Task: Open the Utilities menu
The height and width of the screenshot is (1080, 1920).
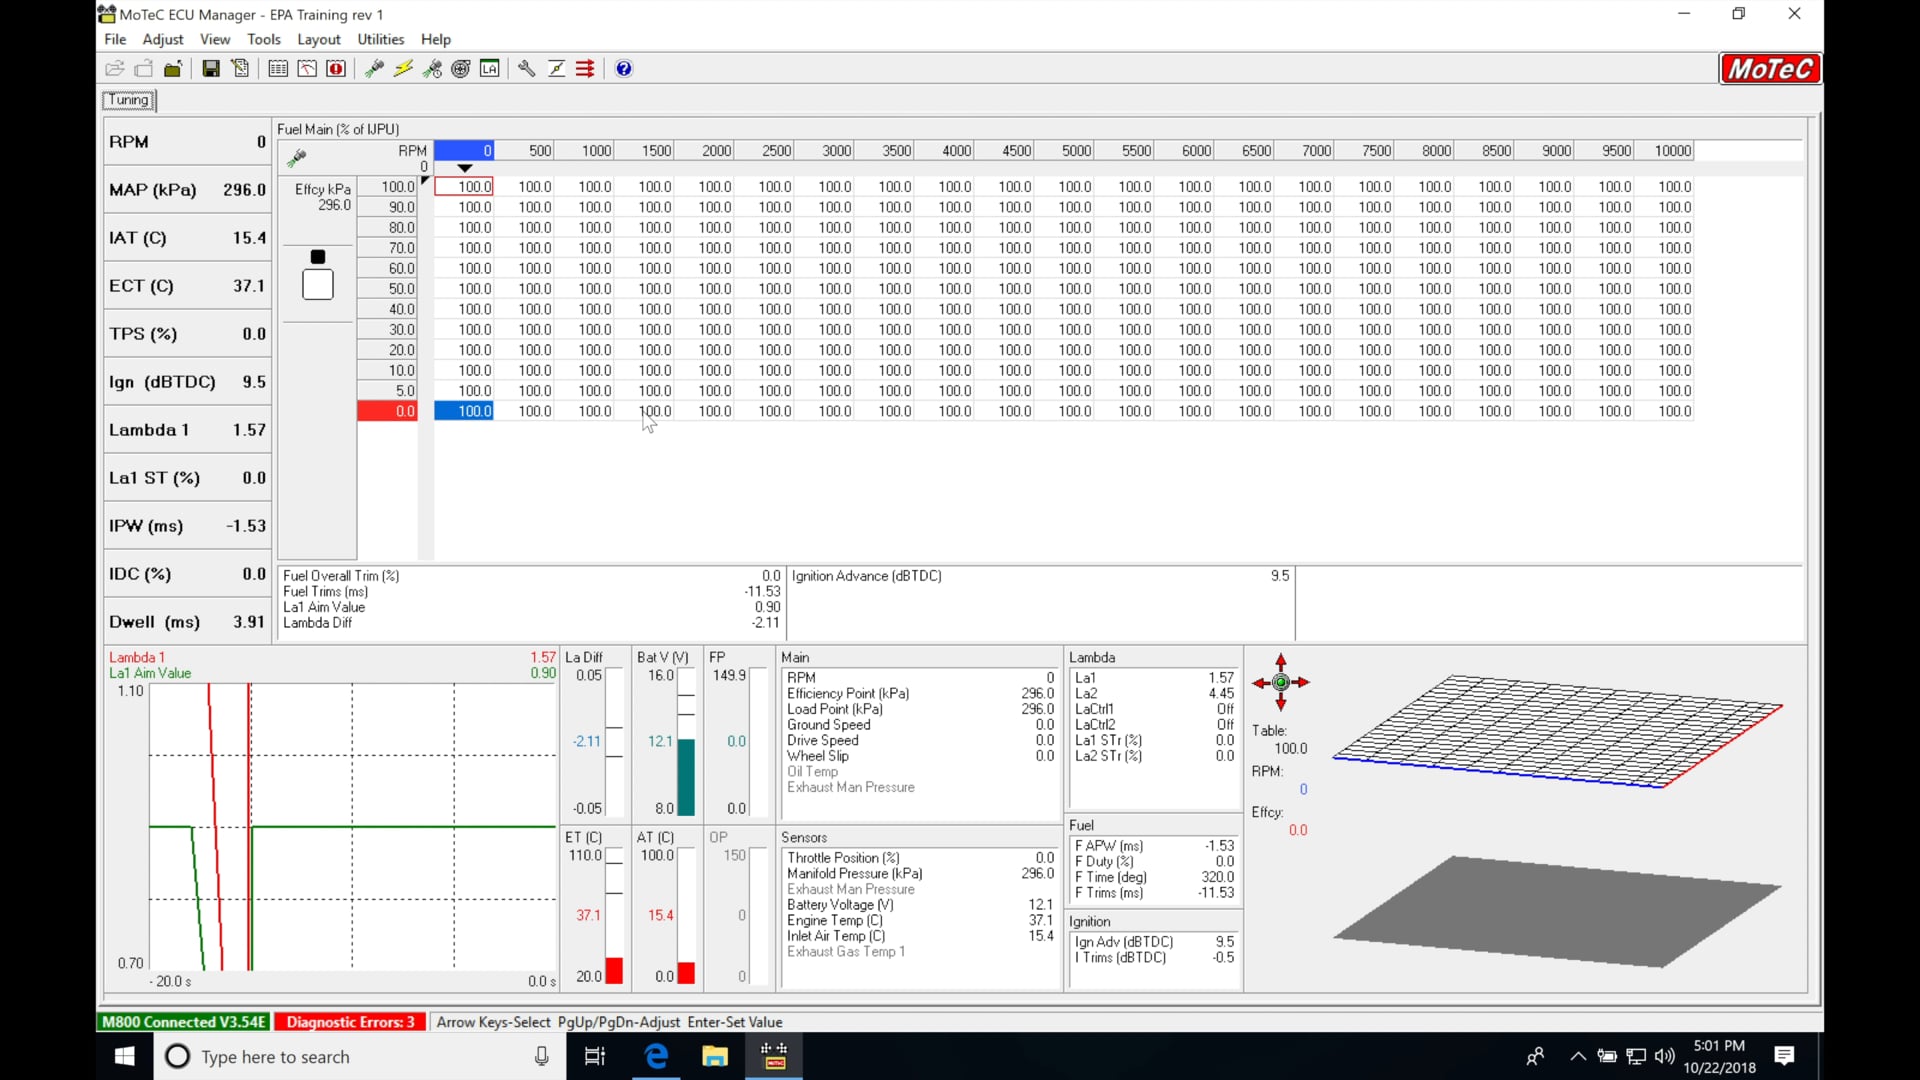Action: click(380, 39)
